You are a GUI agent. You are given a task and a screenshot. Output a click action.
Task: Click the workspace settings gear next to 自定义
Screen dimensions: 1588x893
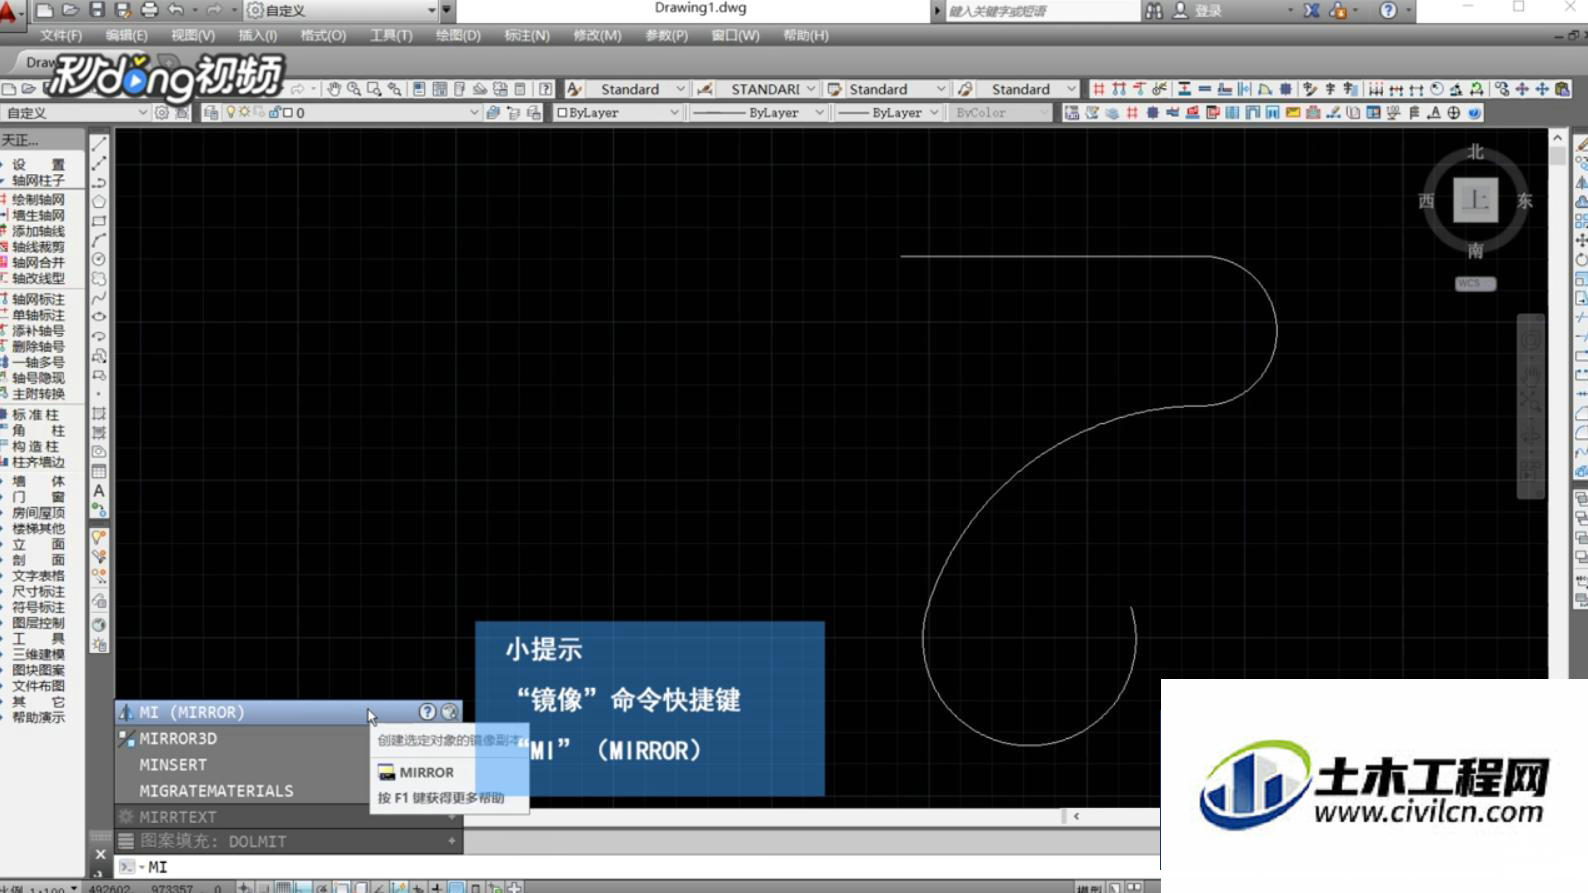(x=161, y=113)
